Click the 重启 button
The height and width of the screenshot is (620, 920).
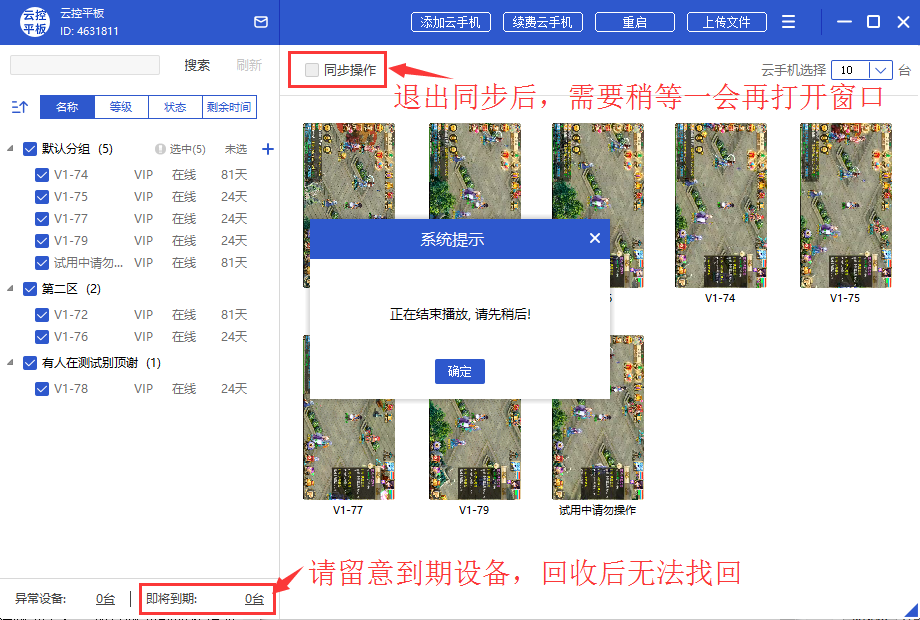(x=635, y=22)
